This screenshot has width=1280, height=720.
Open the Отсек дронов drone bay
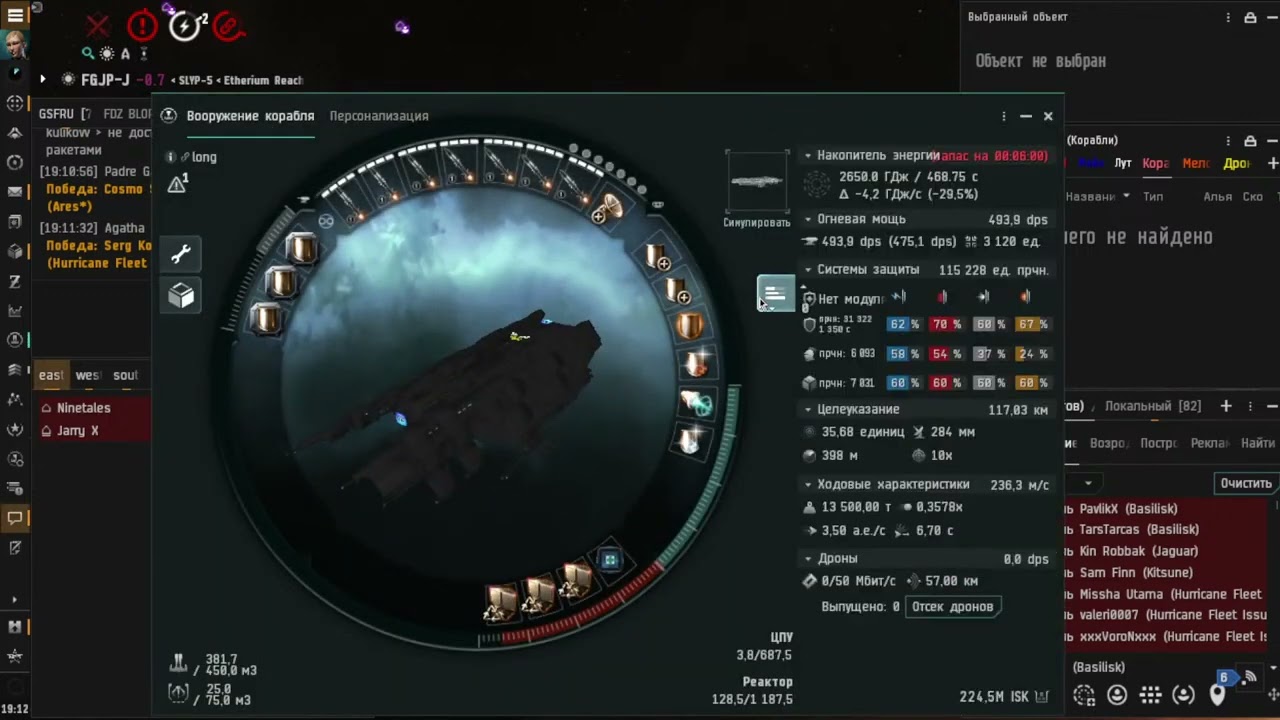952,606
